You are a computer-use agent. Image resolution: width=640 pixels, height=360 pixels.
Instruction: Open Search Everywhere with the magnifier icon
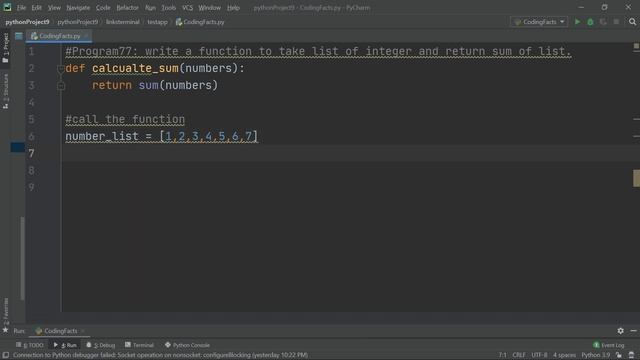(632, 22)
